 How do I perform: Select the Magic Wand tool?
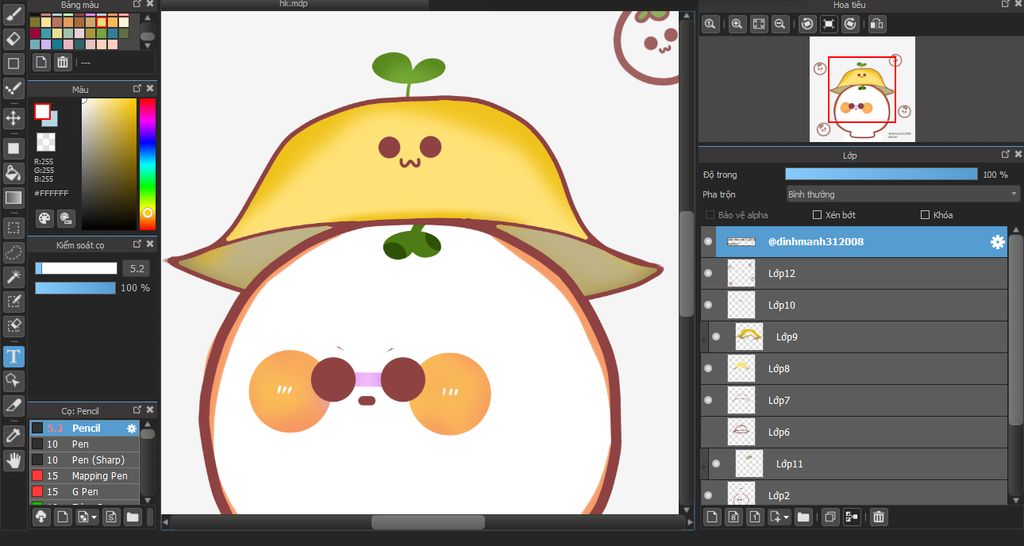(14, 277)
